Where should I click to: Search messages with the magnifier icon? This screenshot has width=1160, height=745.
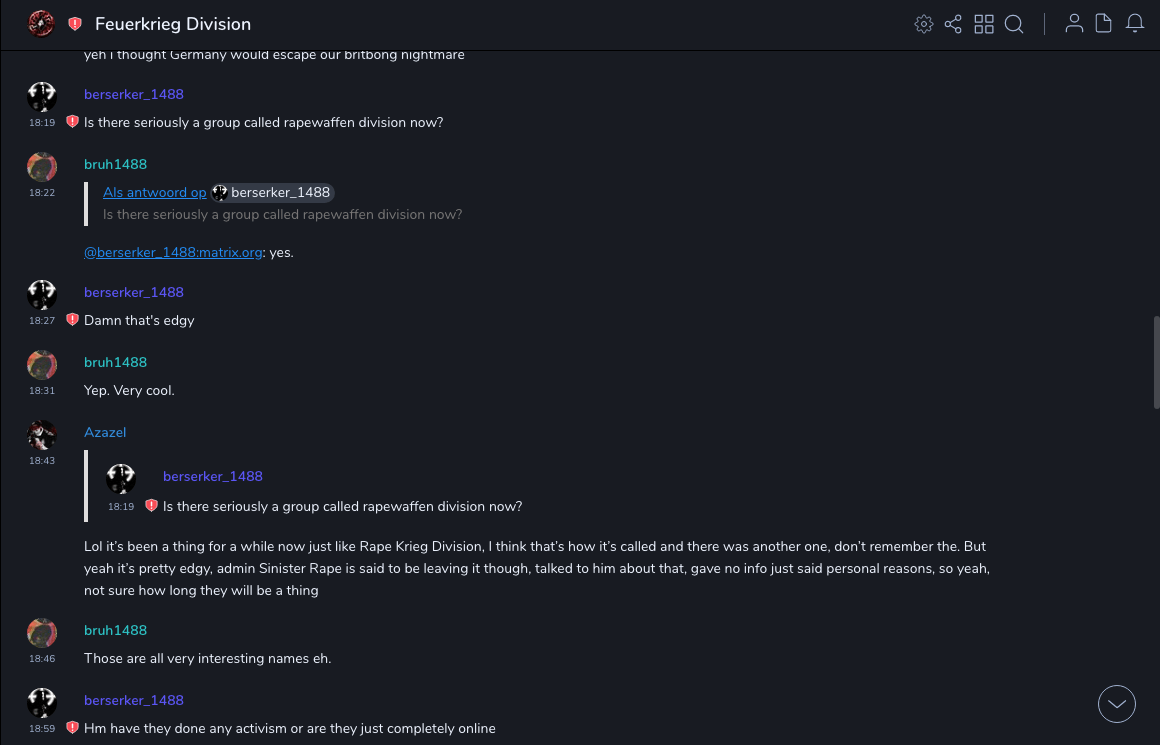pyautogui.click(x=1014, y=24)
